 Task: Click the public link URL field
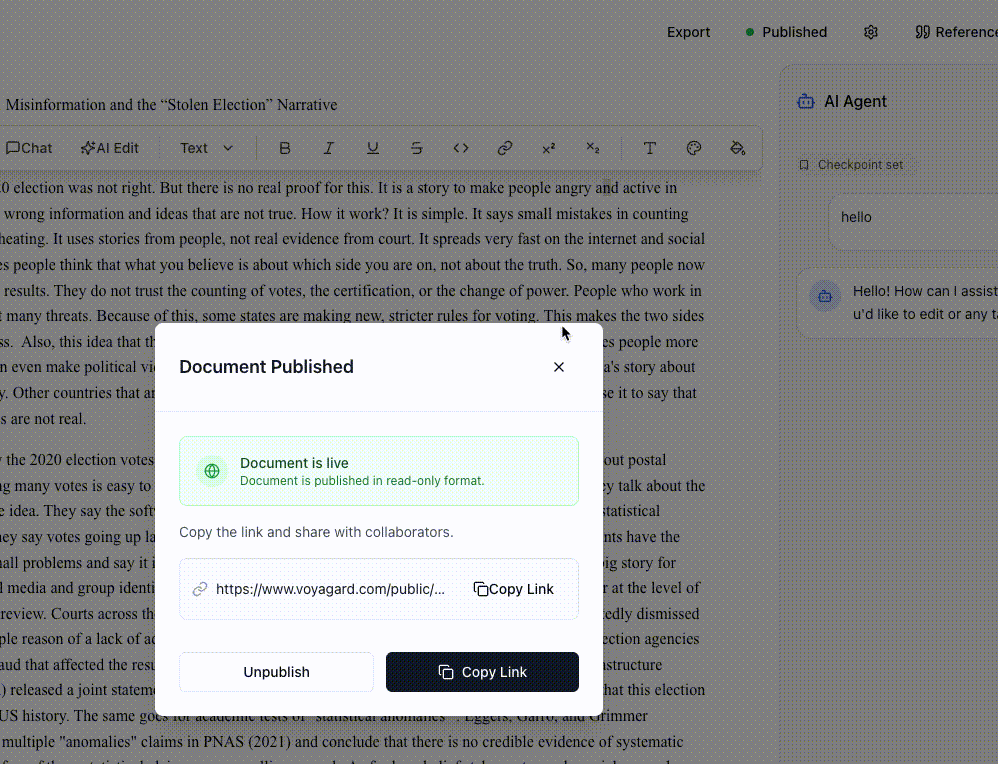[x=330, y=589]
